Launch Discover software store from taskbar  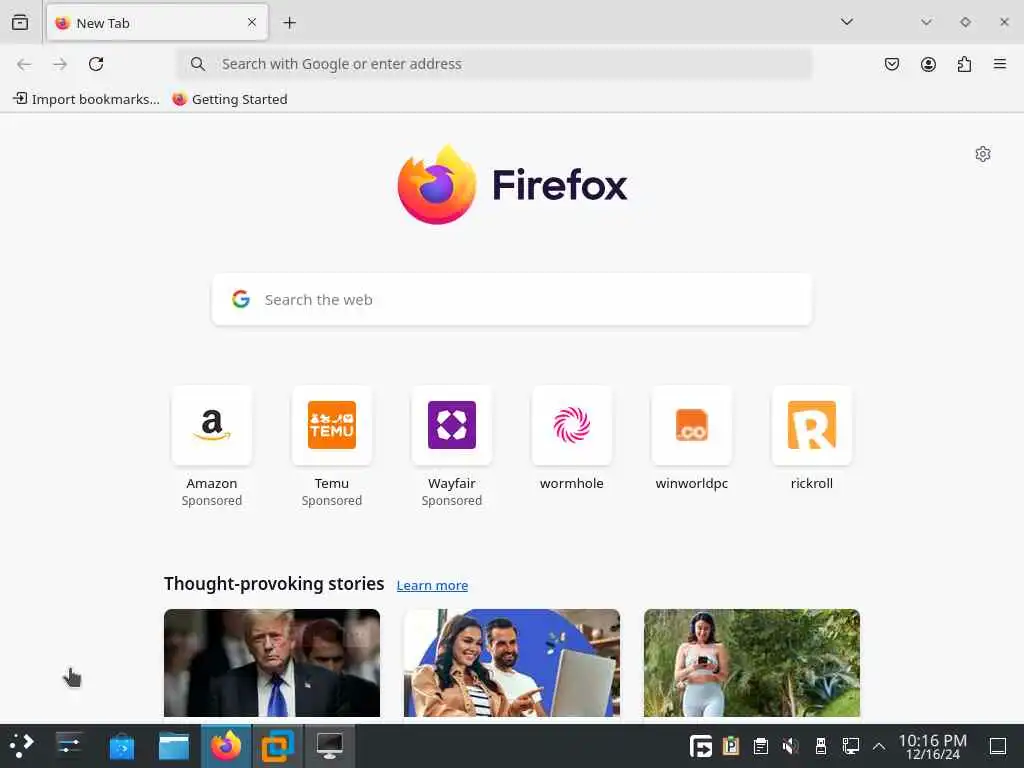pyautogui.click(x=121, y=746)
